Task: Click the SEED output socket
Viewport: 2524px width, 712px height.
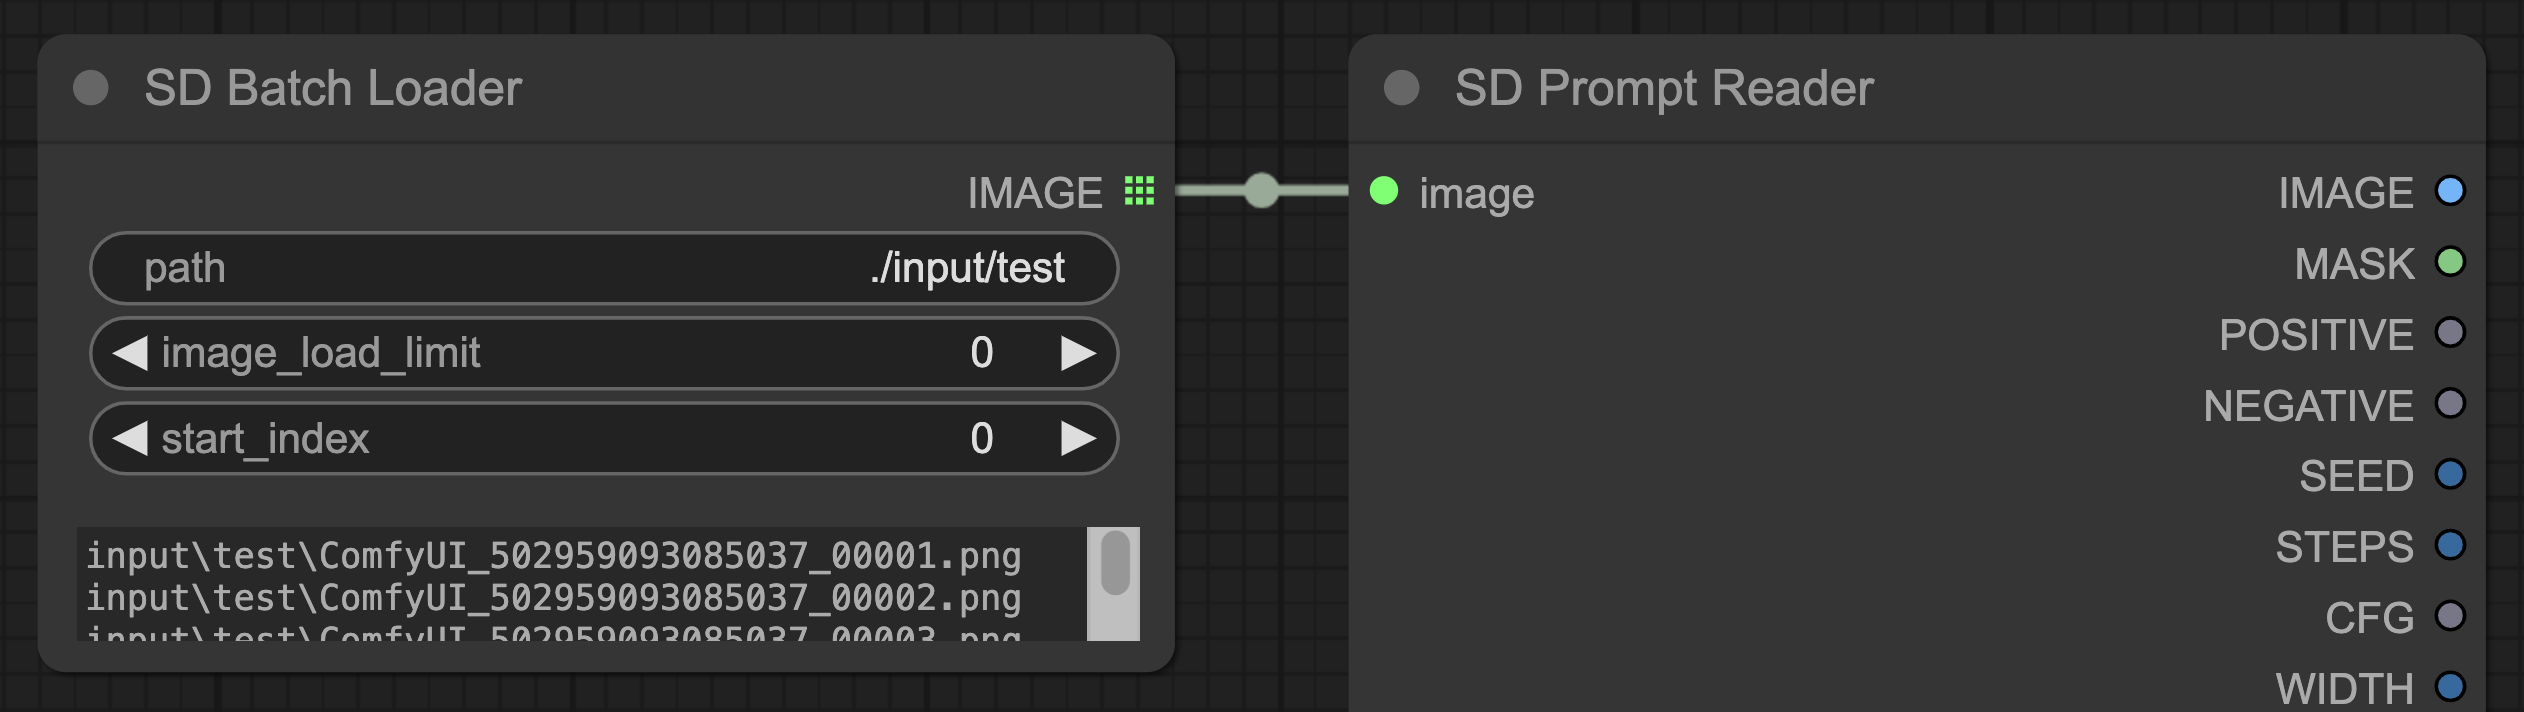Action: coord(2450,474)
